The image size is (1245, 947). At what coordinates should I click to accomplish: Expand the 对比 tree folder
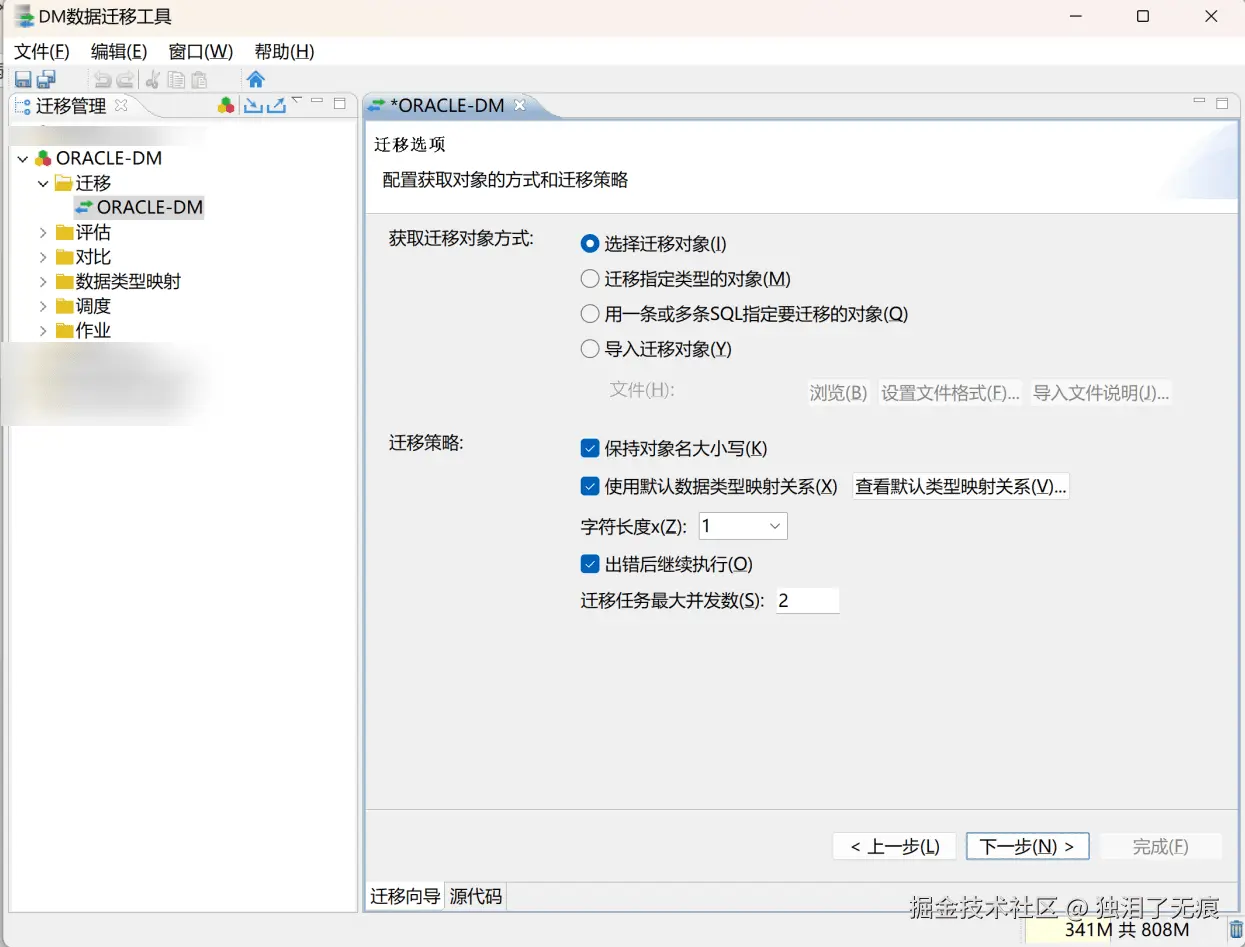(43, 257)
